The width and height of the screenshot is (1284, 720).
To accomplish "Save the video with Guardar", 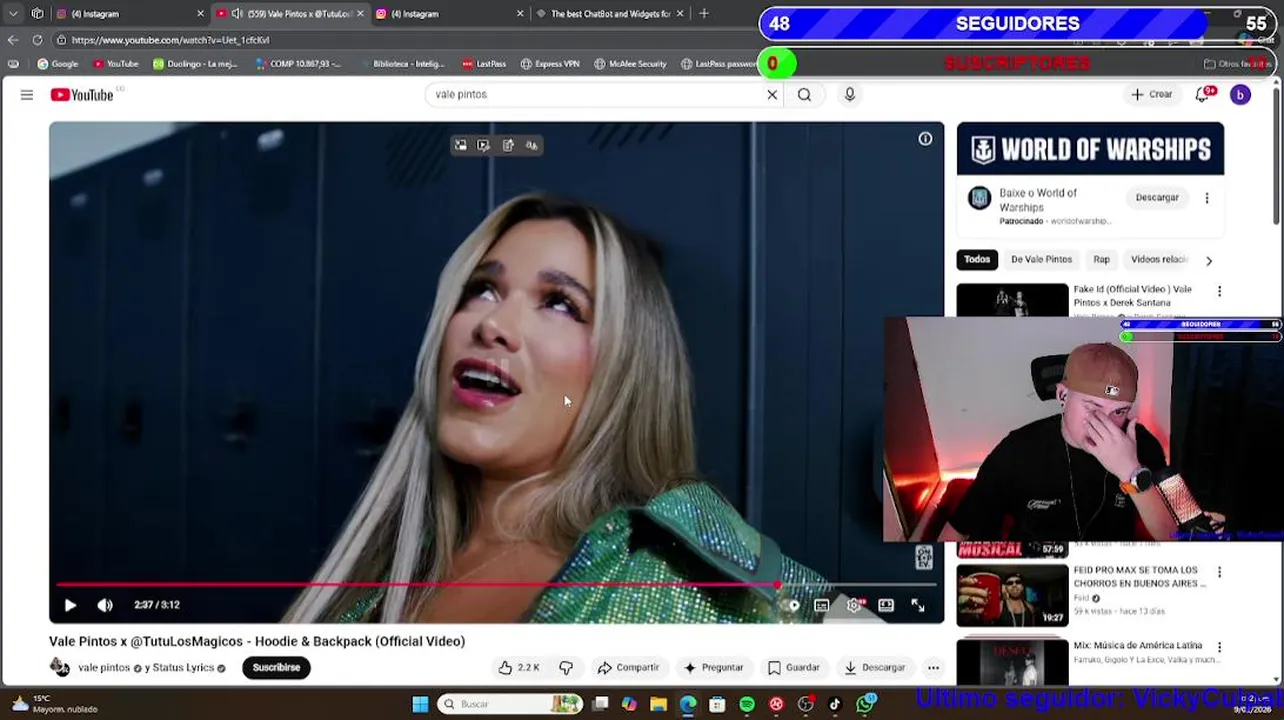I will pyautogui.click(x=793, y=668).
